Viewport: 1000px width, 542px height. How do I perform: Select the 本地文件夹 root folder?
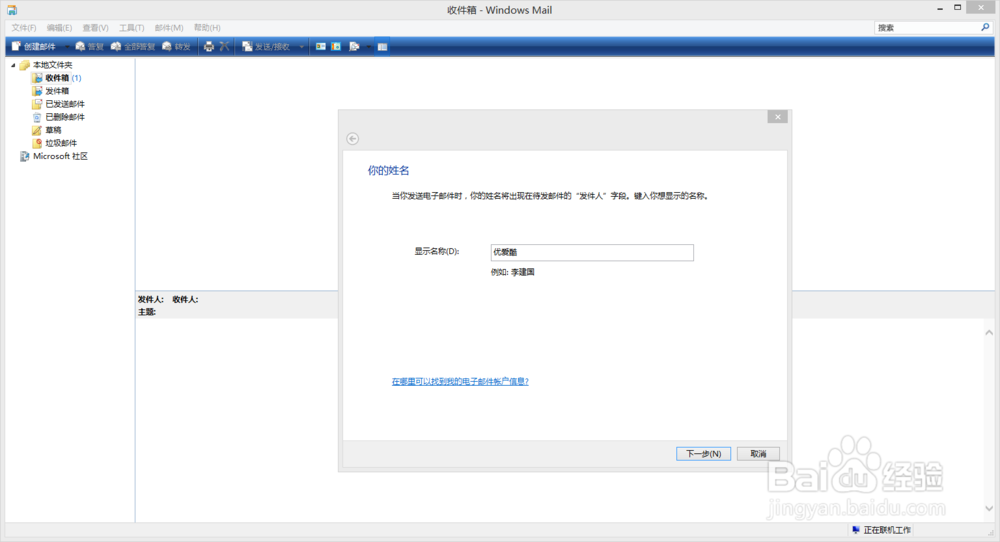click(x=52, y=65)
